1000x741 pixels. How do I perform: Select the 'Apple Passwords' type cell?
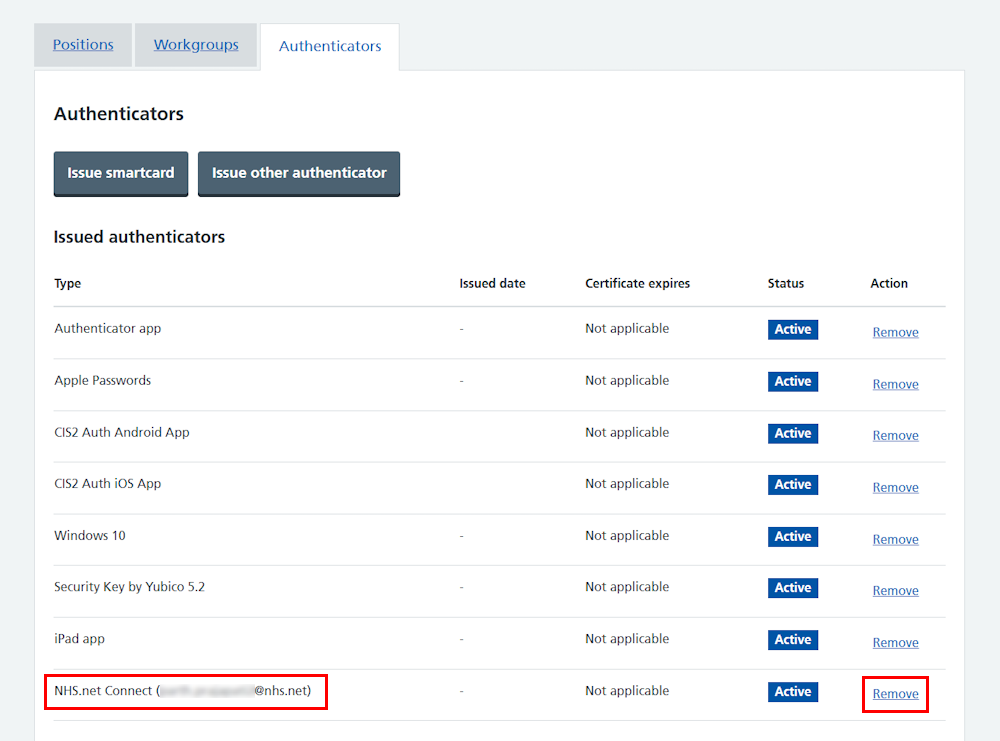[103, 380]
